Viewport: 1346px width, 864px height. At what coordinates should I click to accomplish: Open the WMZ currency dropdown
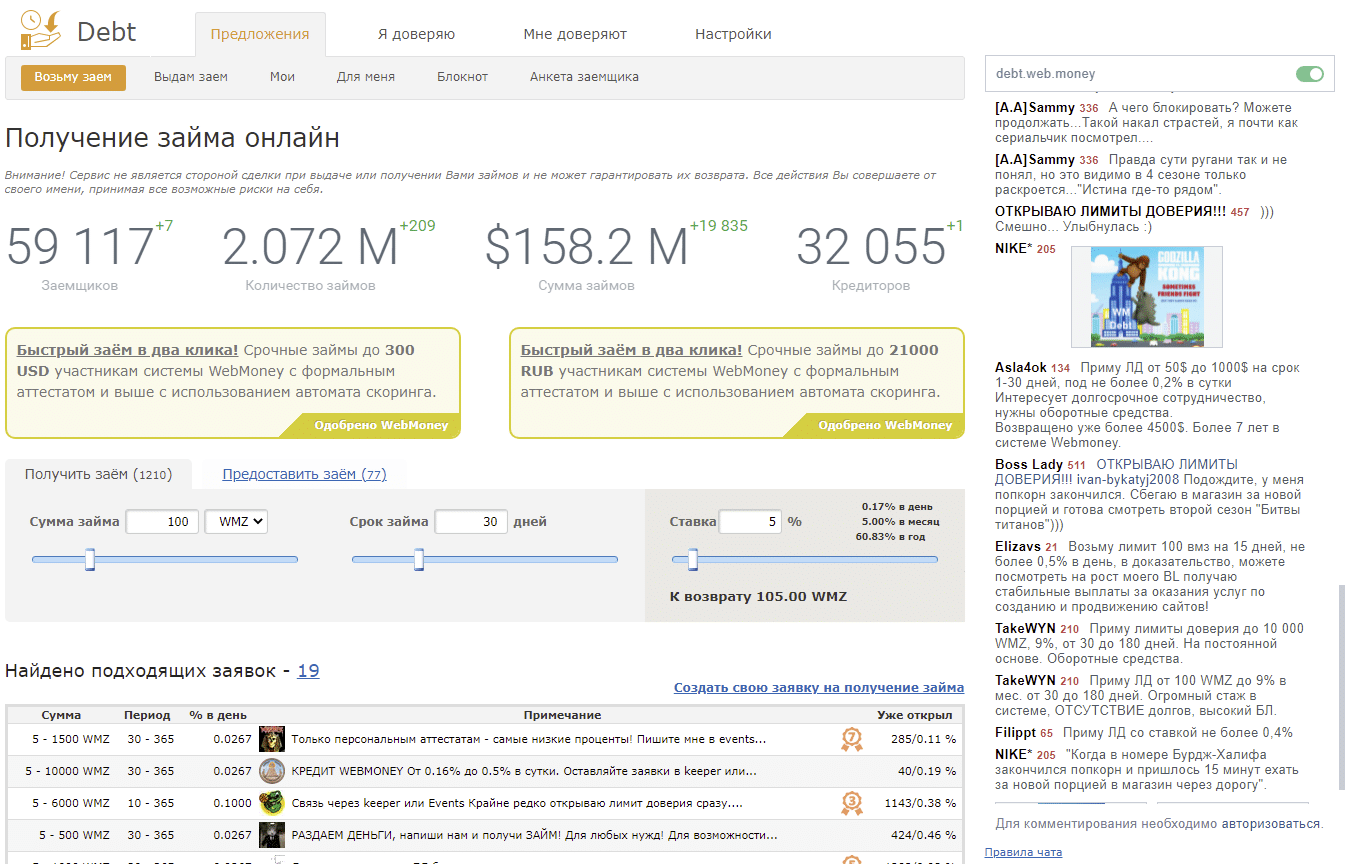coord(236,521)
